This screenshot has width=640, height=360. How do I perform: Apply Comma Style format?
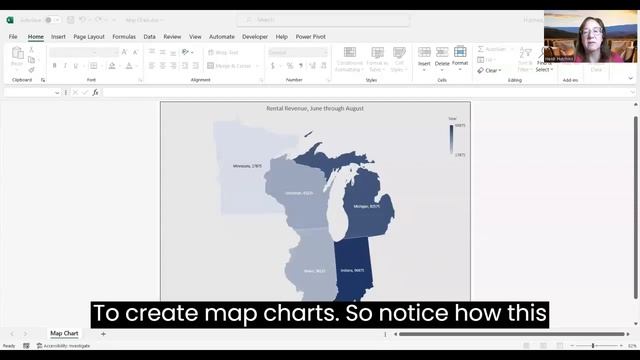point(301,66)
